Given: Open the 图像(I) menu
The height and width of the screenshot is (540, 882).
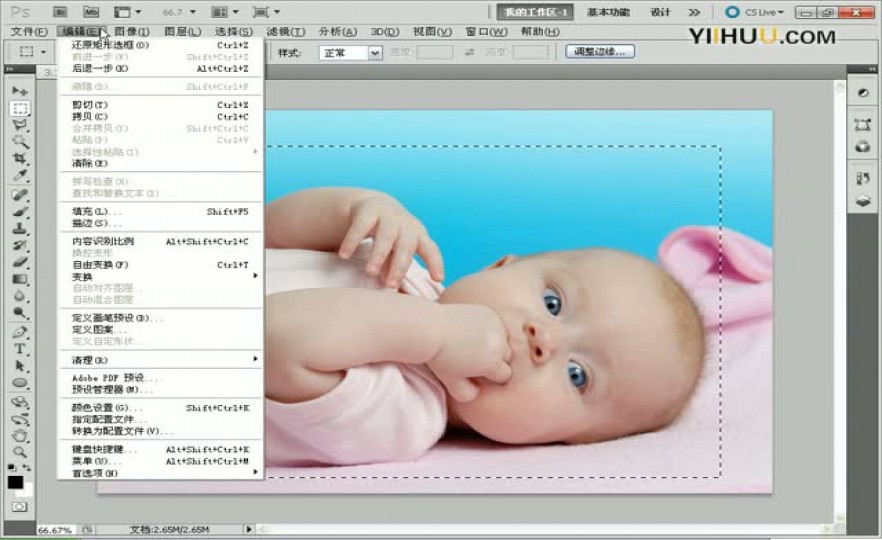Looking at the screenshot, I should (x=132, y=32).
